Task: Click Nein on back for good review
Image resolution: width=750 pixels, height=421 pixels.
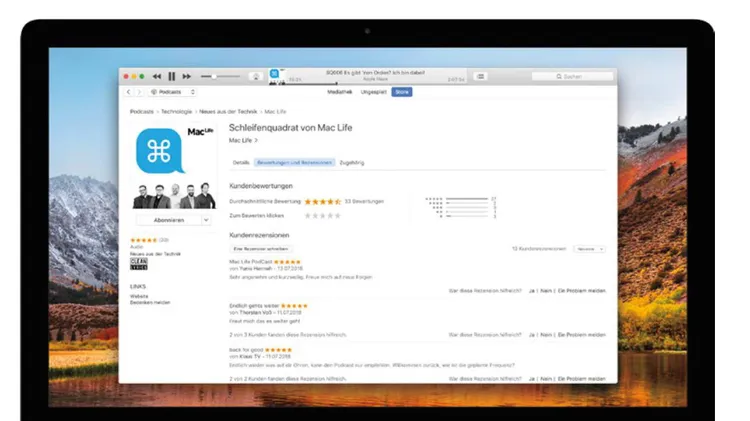Action: [546, 379]
